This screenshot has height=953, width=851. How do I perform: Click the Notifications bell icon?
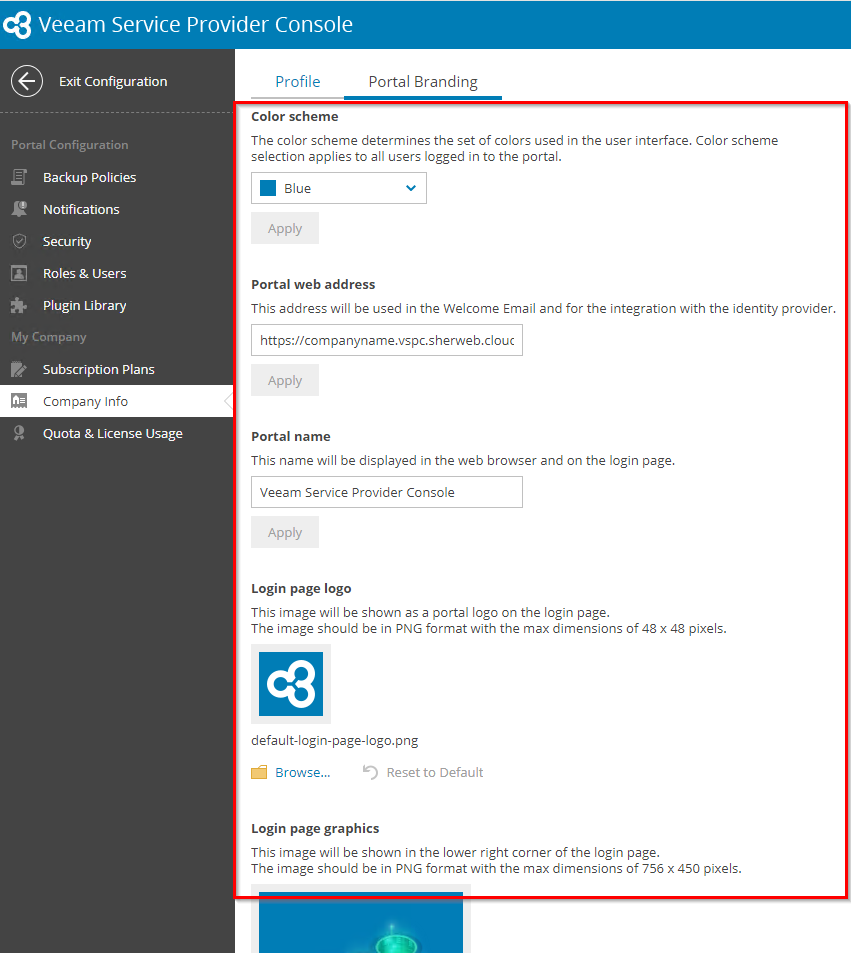(19, 209)
